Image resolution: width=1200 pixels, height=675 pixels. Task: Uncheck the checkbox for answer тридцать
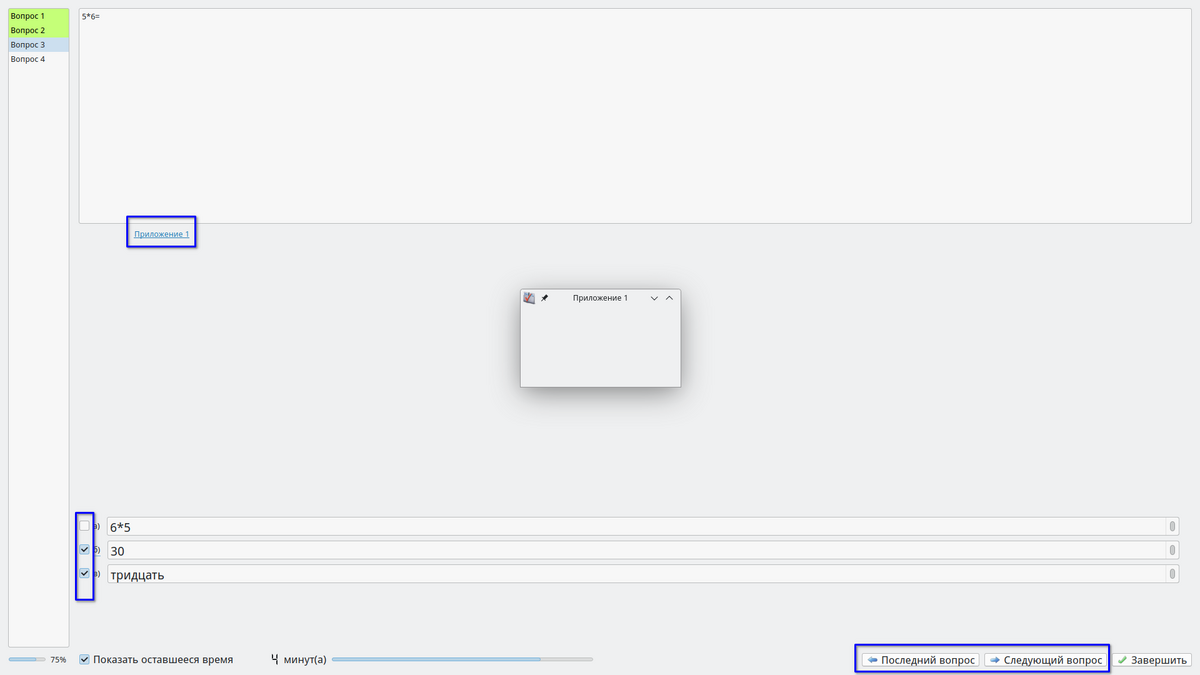click(85, 573)
